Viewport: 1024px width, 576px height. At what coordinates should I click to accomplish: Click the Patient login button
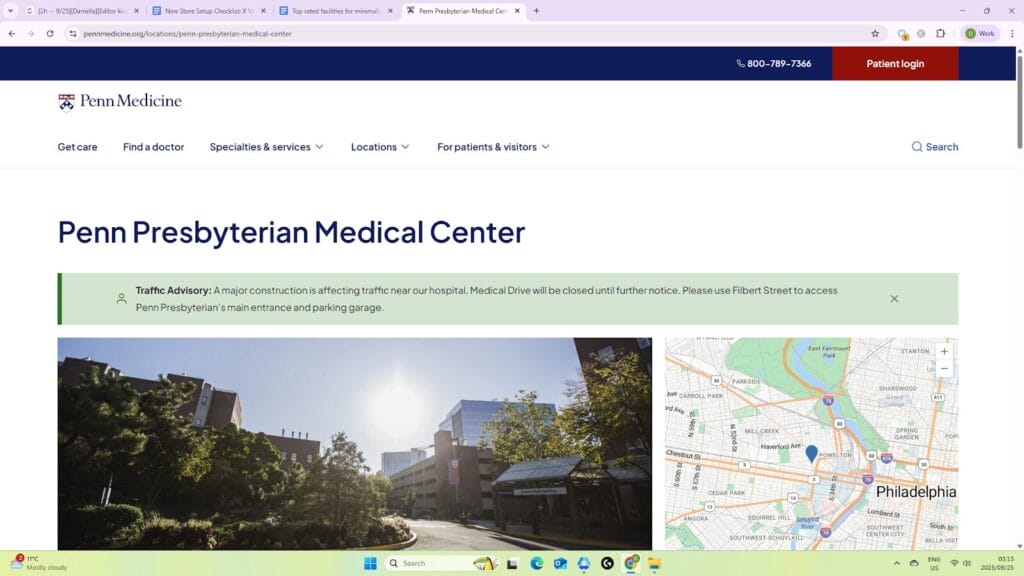895,63
